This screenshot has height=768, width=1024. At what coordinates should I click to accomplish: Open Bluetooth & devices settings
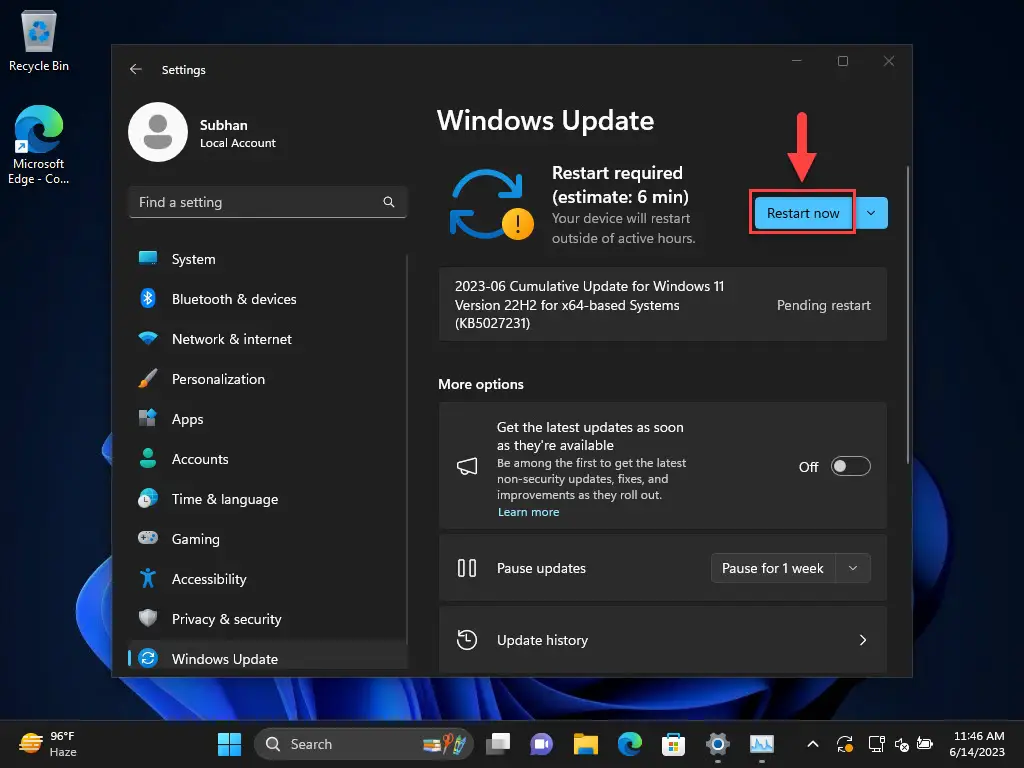tap(233, 299)
